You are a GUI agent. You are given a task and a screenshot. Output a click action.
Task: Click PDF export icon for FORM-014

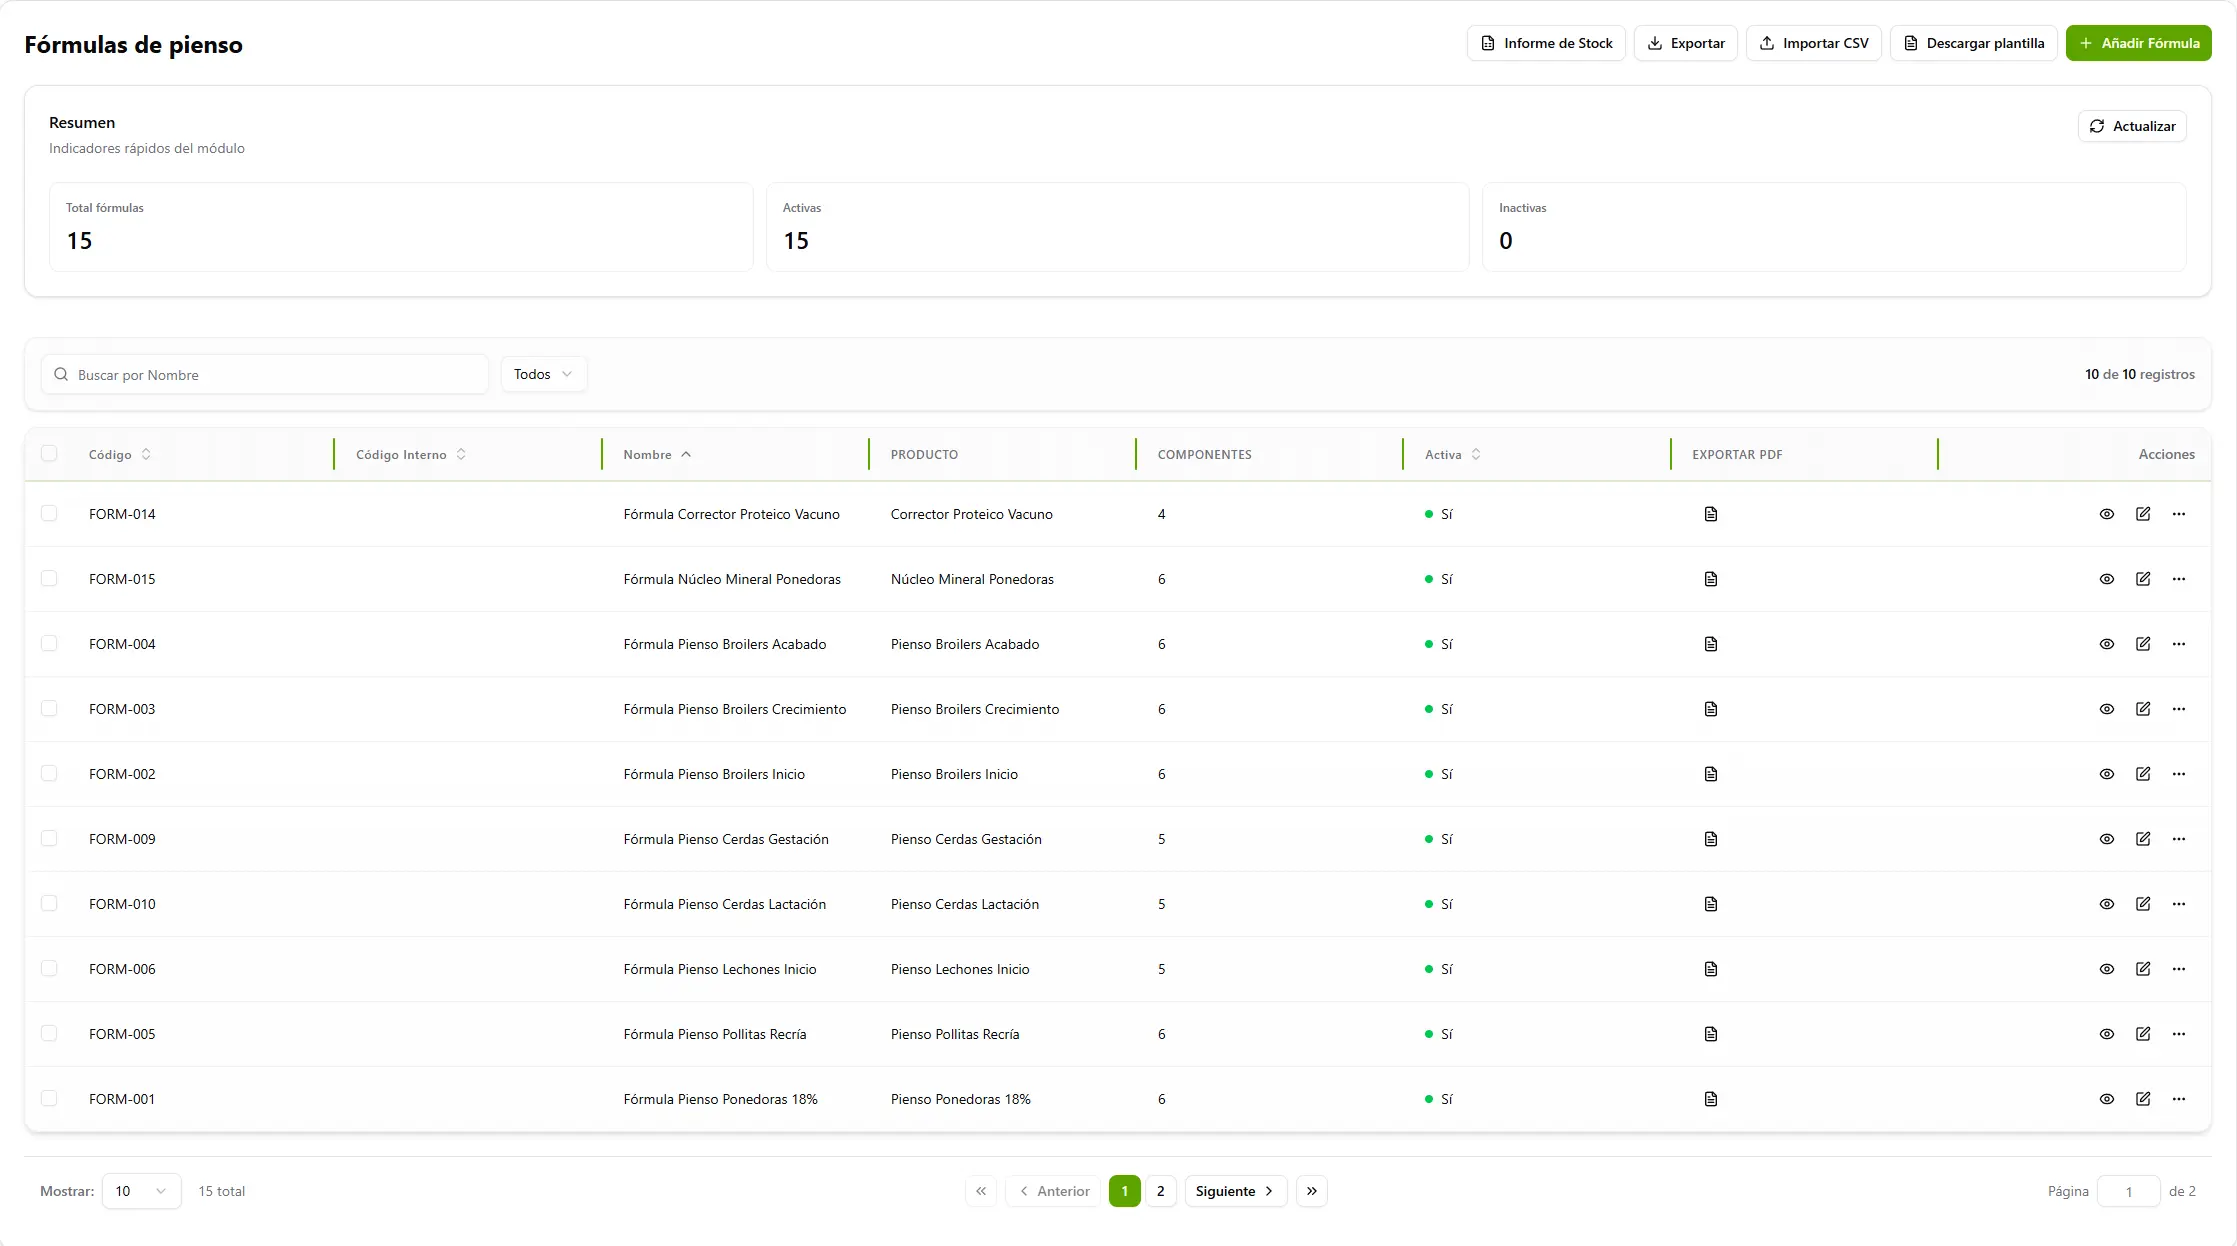click(x=1710, y=514)
